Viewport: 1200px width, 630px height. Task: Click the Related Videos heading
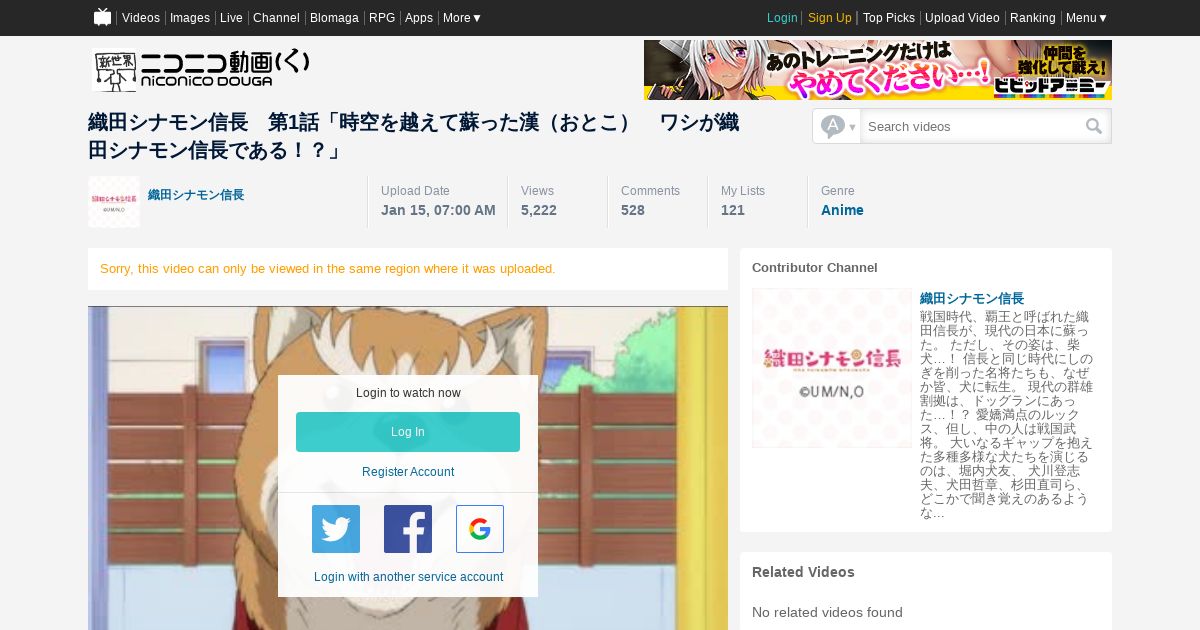(803, 572)
